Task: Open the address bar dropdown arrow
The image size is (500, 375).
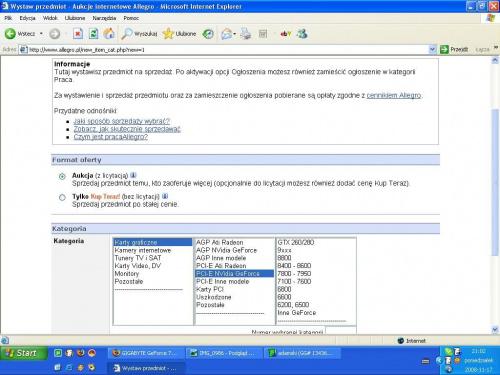Action: [432, 49]
